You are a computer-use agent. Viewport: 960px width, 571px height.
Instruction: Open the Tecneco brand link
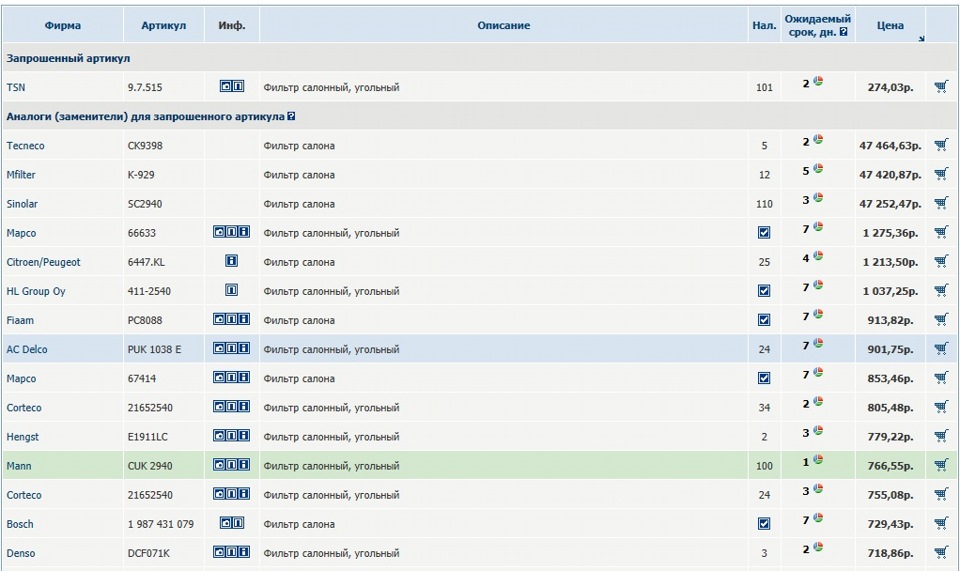(x=25, y=146)
